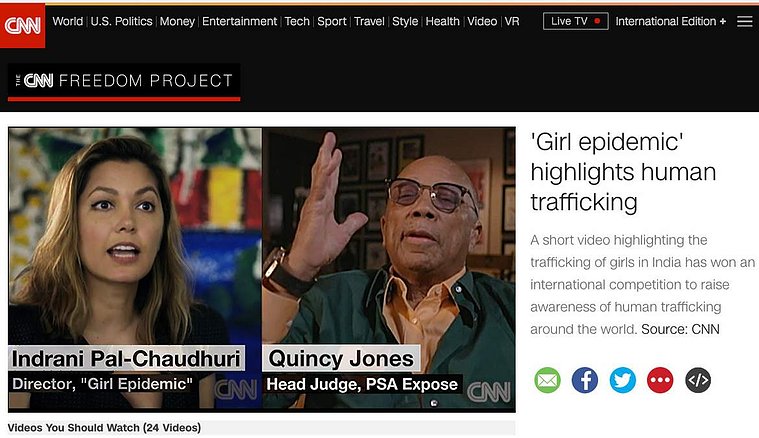
Task: Open the Entertainment section
Action: coord(240,21)
